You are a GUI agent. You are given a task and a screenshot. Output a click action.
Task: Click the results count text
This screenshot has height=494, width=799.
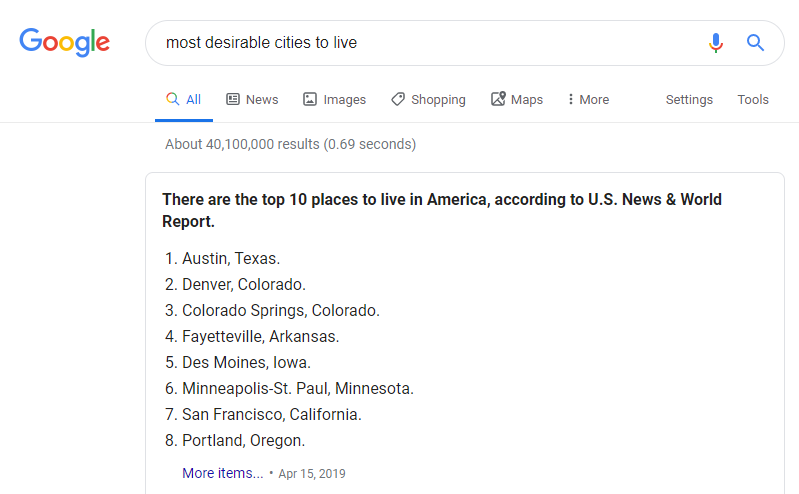[290, 144]
